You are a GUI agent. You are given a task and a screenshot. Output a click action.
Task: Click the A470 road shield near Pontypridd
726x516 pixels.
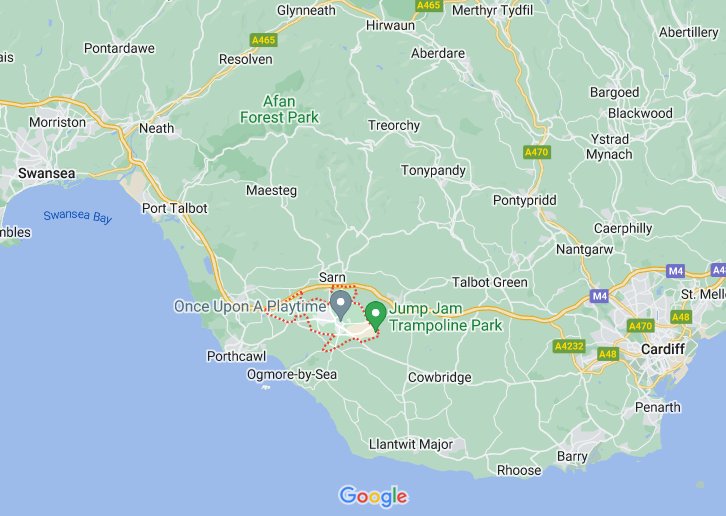click(537, 152)
